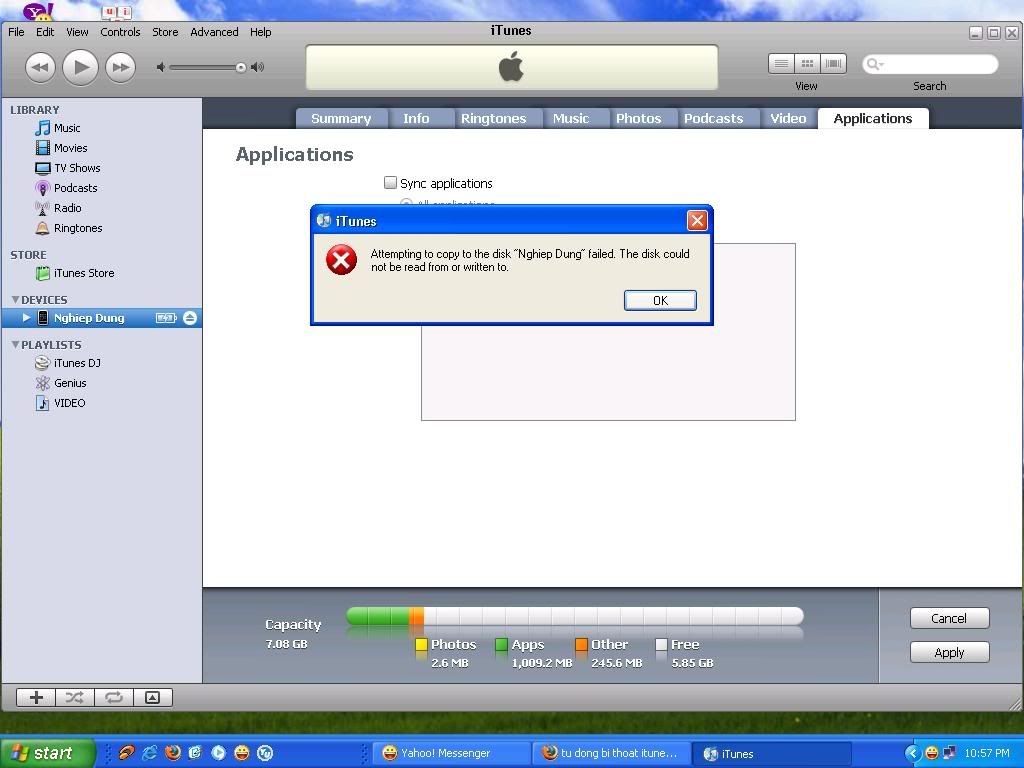Select the Nghiep Dung device icon

pos(42,318)
